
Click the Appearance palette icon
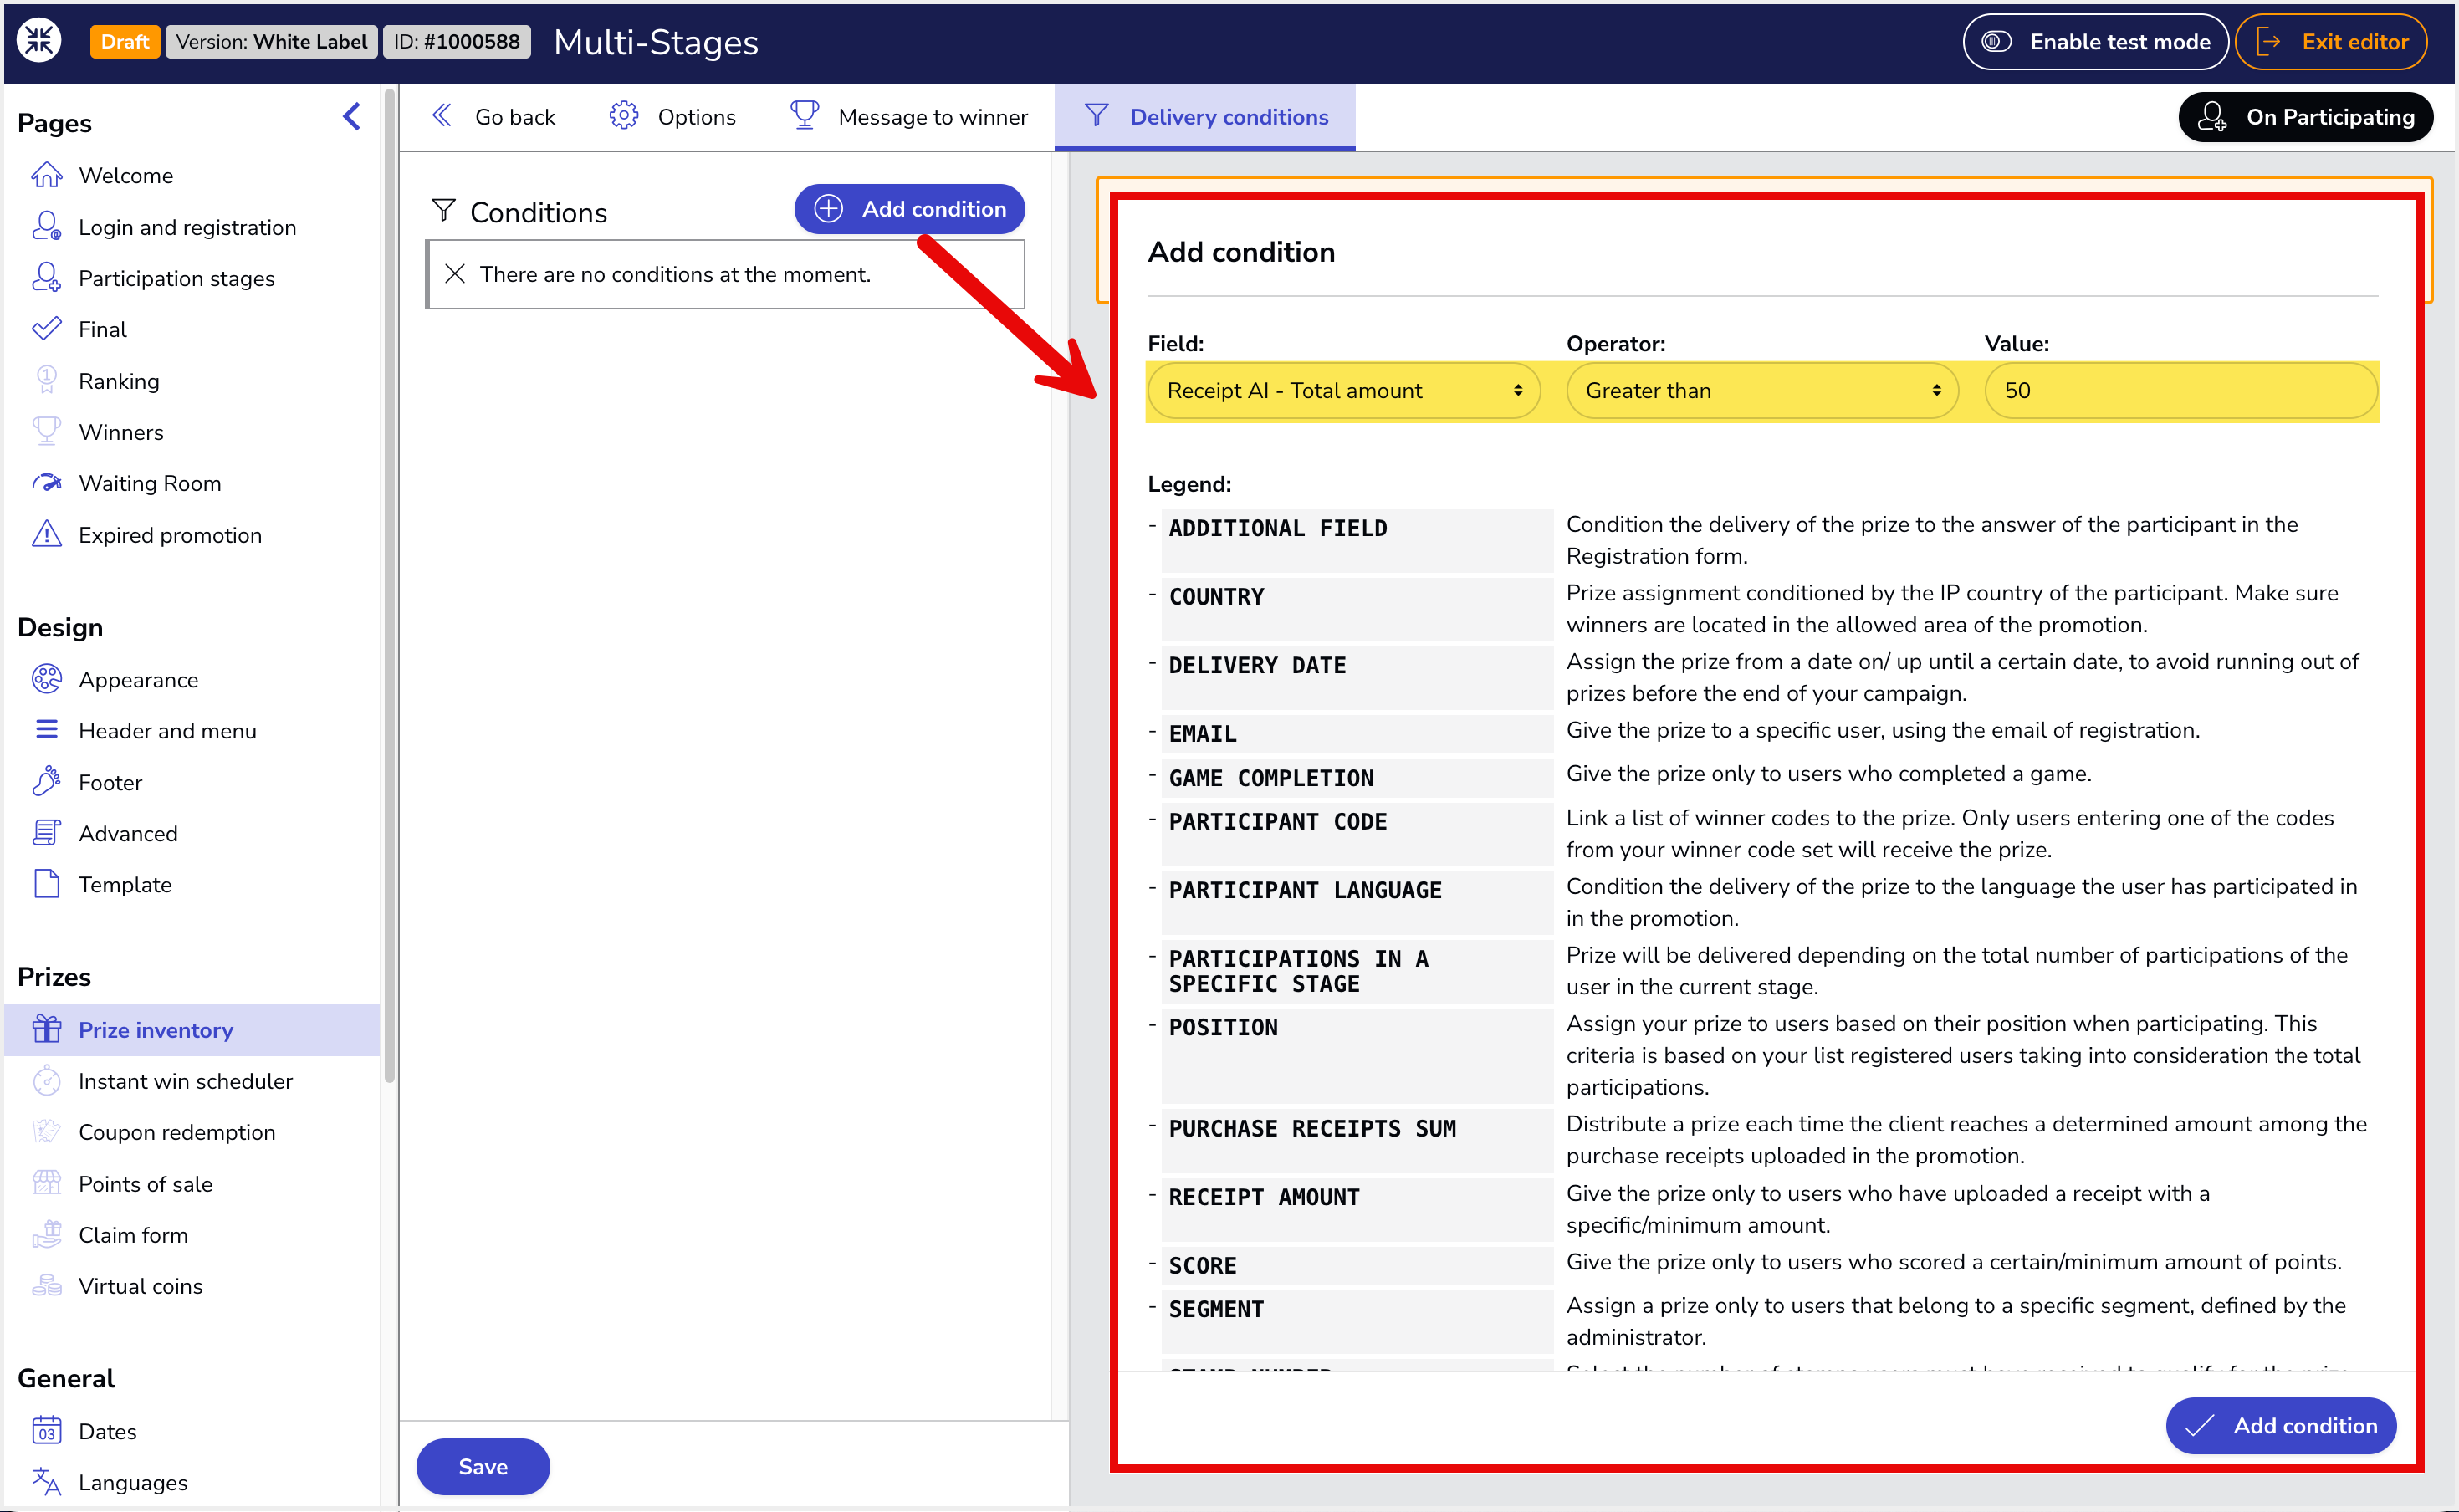pos(46,679)
